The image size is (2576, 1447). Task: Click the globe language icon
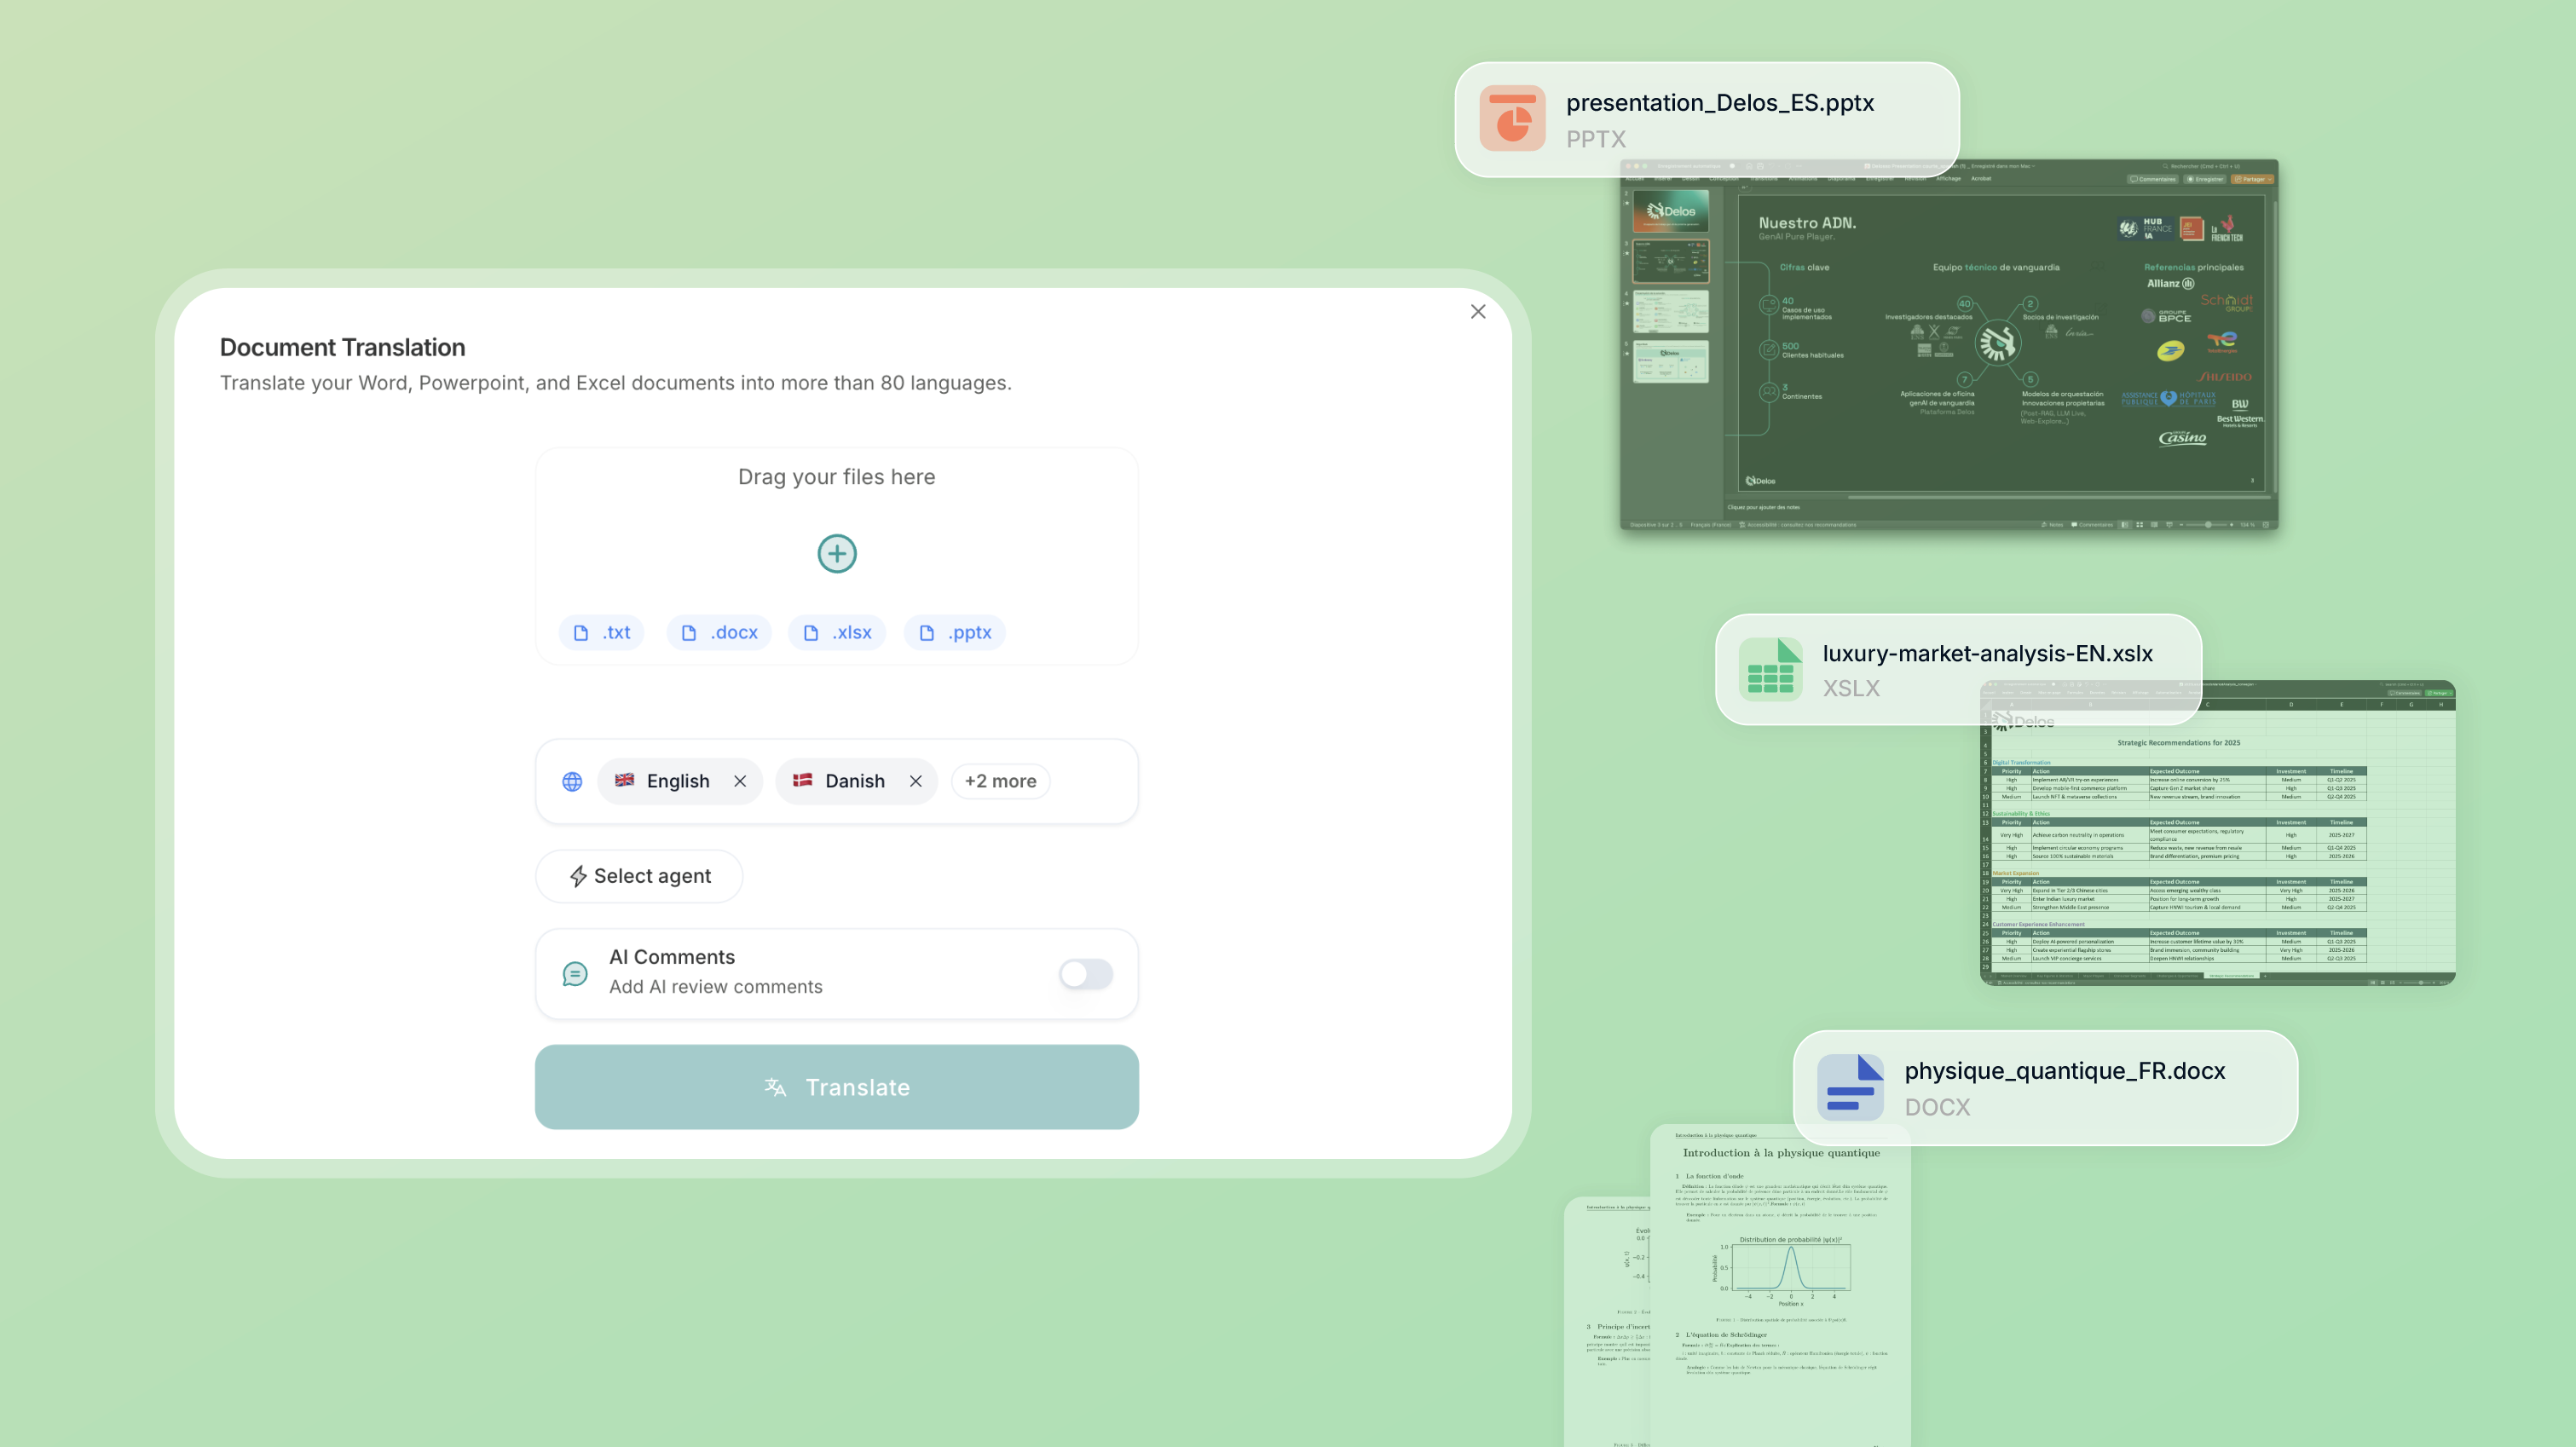[572, 781]
